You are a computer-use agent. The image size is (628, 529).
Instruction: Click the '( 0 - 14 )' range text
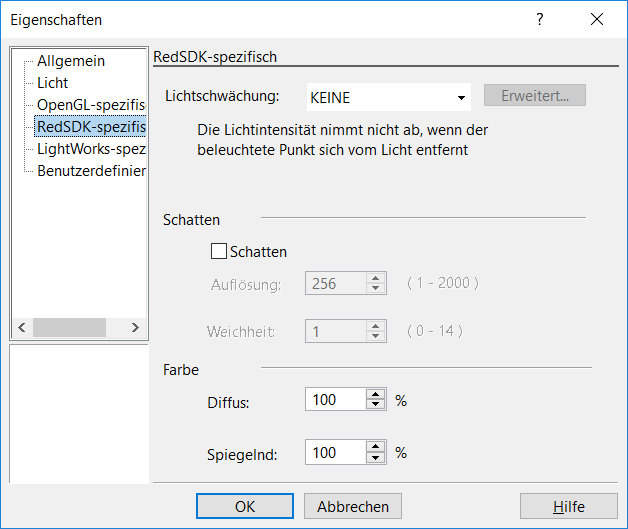435,331
